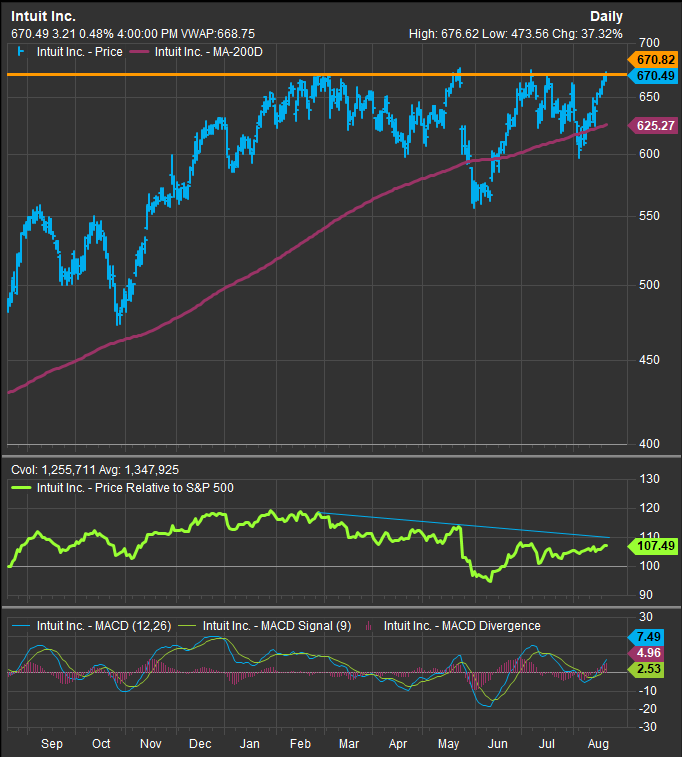The width and height of the screenshot is (682, 757).
Task: Click the -30 MACD axis label
Action: (x=648, y=727)
